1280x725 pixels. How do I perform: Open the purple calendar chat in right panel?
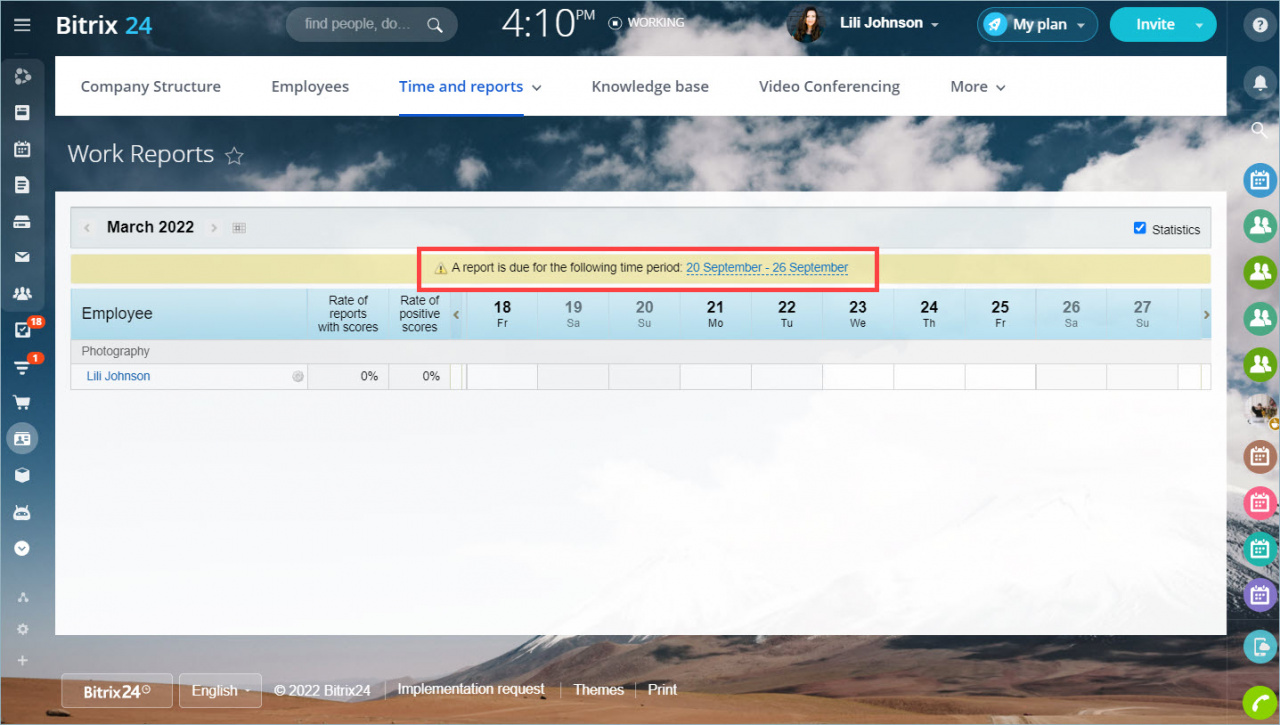coord(1260,595)
